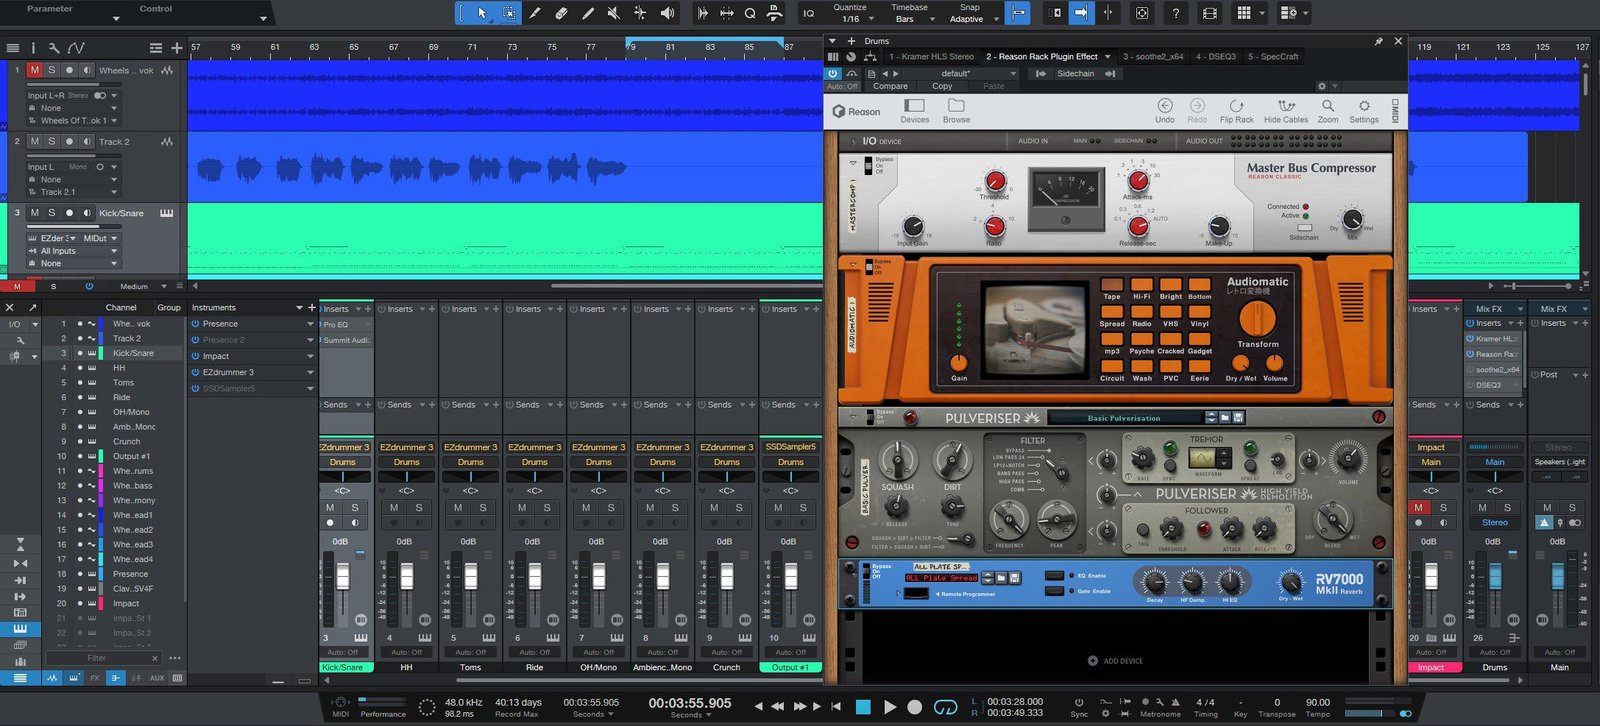Adjust Toms channel volume fader

click(x=471, y=576)
